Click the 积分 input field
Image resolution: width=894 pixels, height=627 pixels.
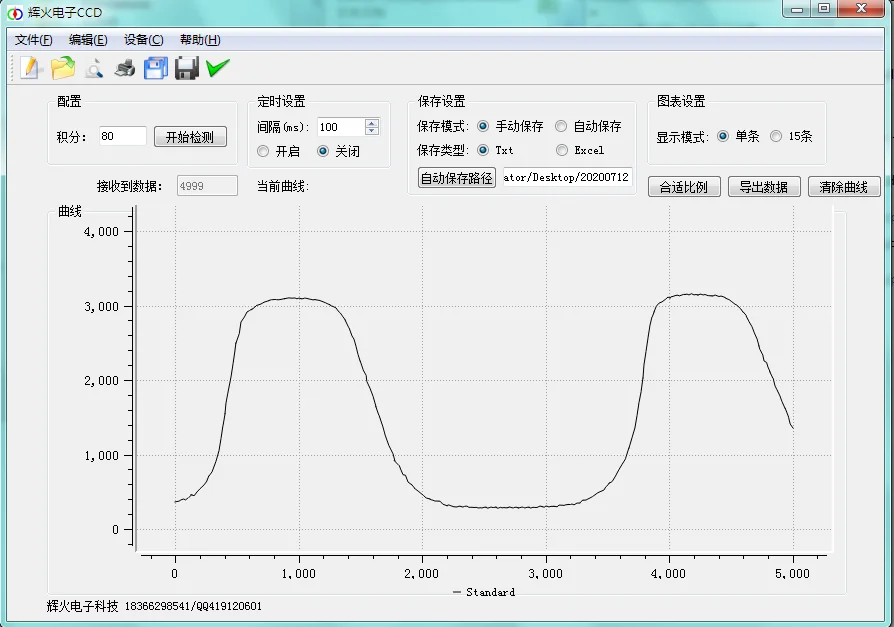coord(122,136)
